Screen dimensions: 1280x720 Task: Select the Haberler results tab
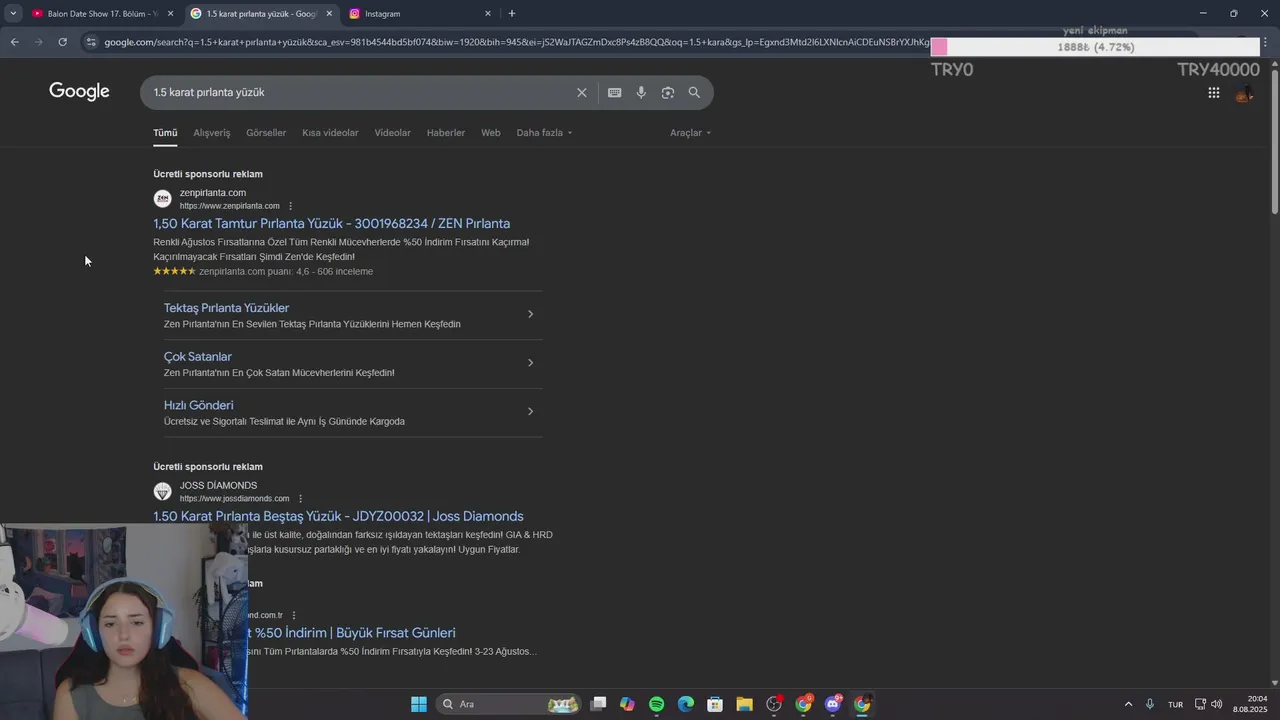tap(445, 133)
